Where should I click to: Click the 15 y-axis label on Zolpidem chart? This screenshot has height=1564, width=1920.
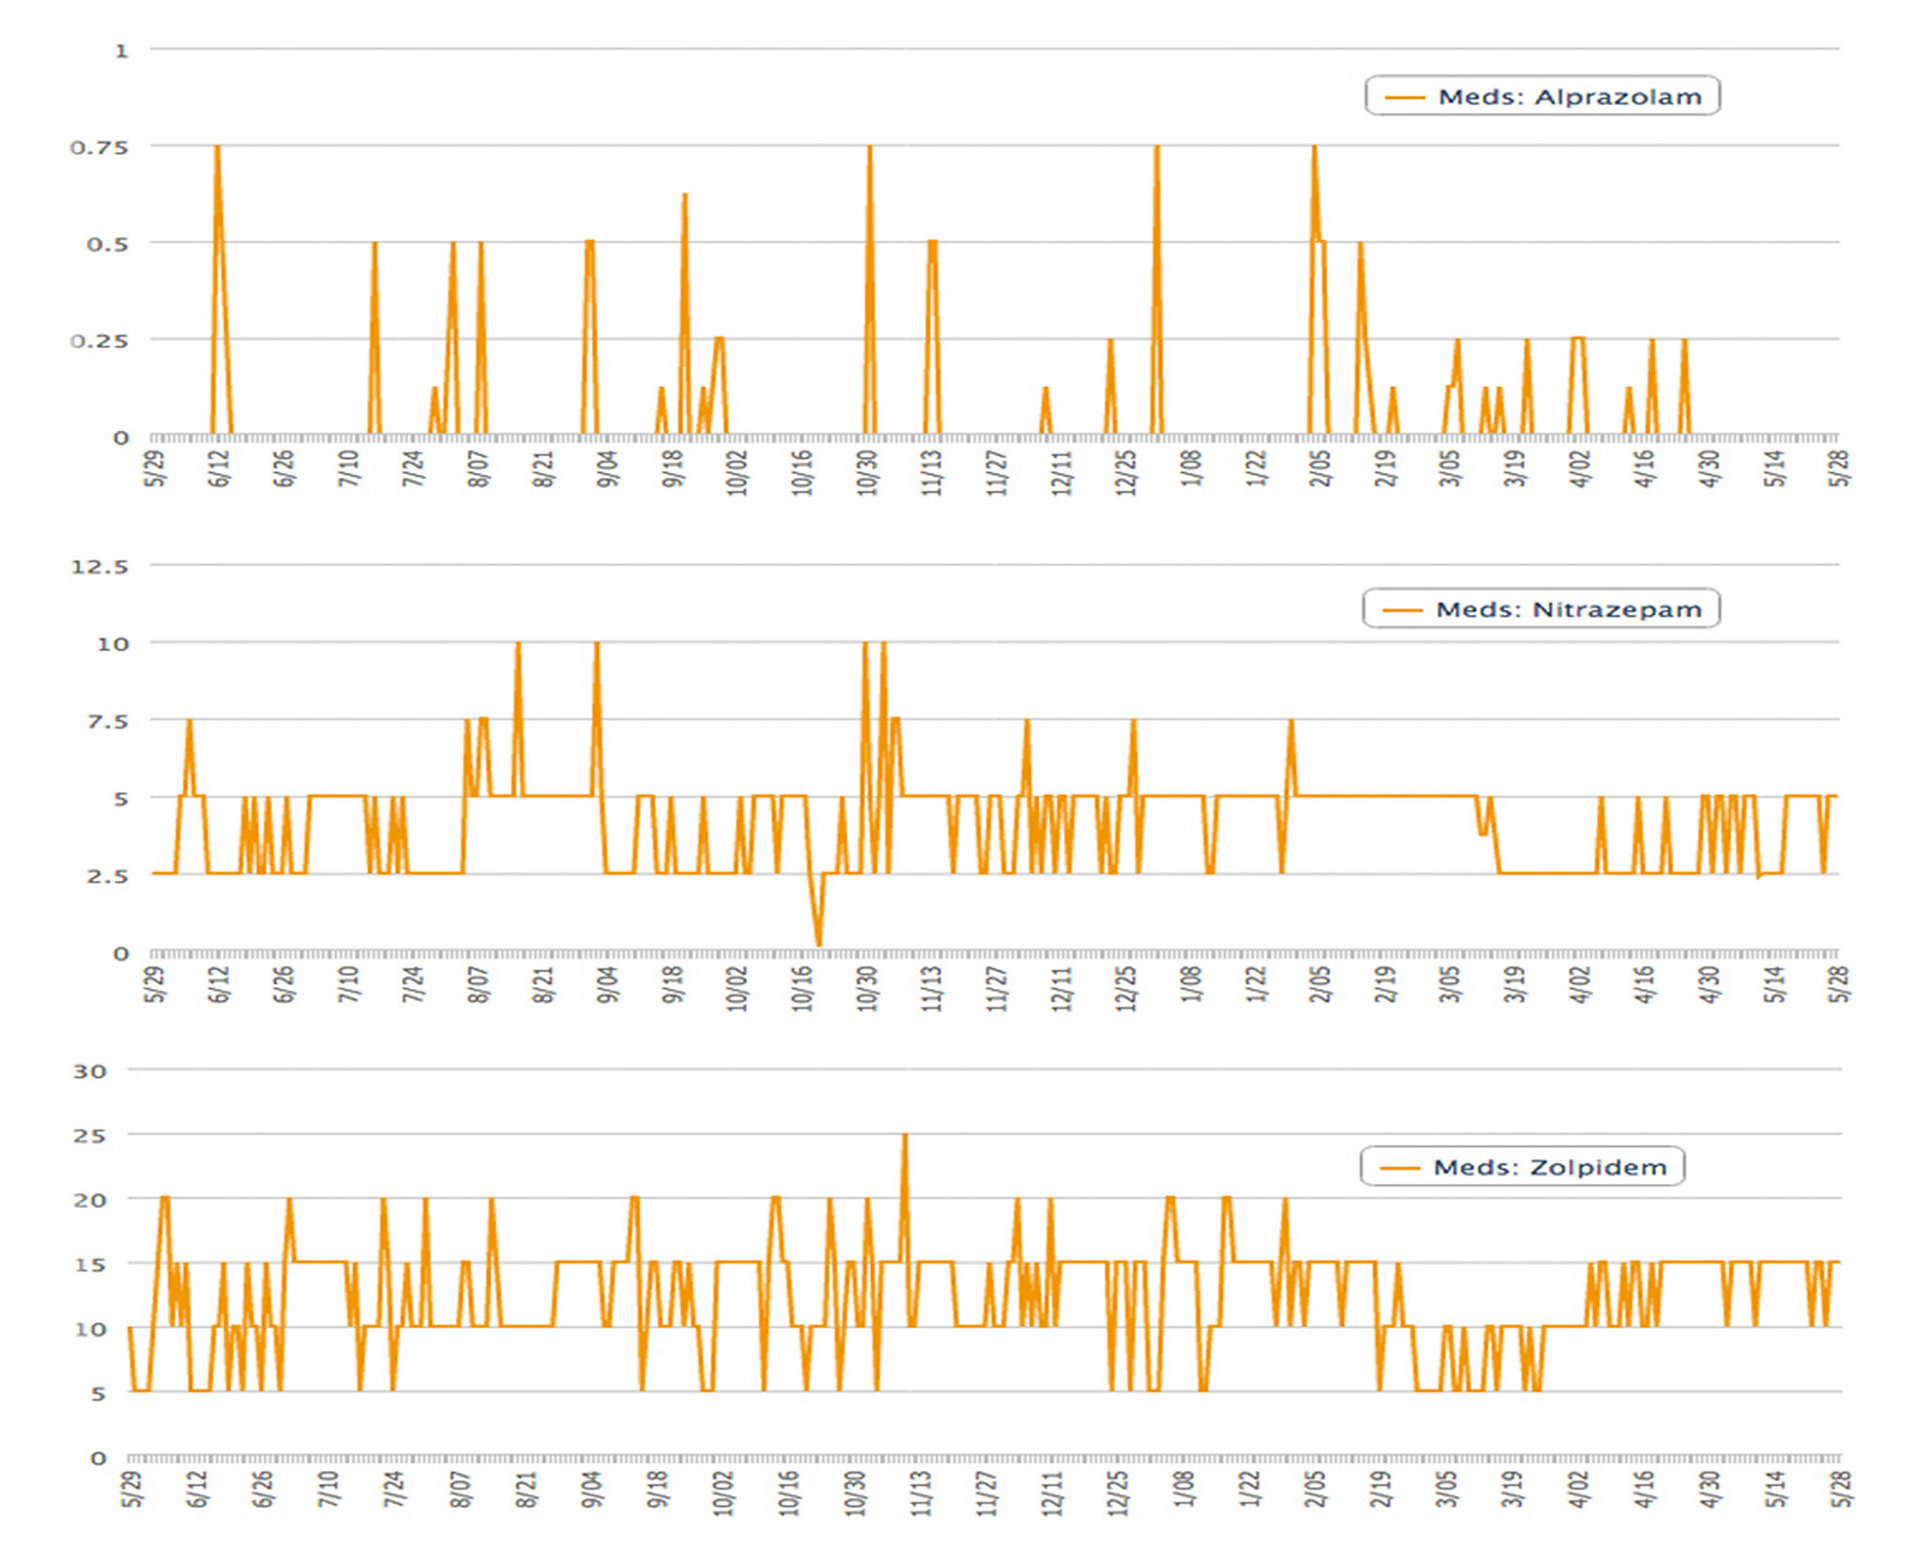click(89, 1264)
